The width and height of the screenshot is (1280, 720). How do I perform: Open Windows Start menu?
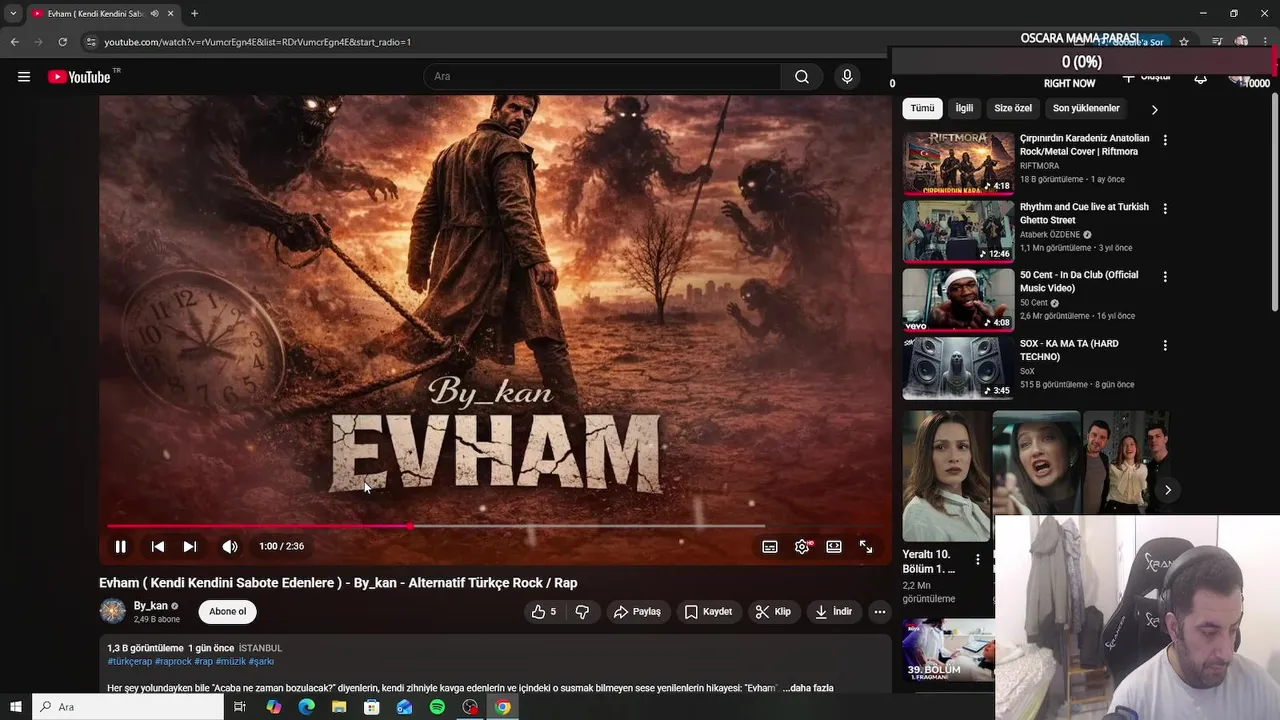(16, 707)
